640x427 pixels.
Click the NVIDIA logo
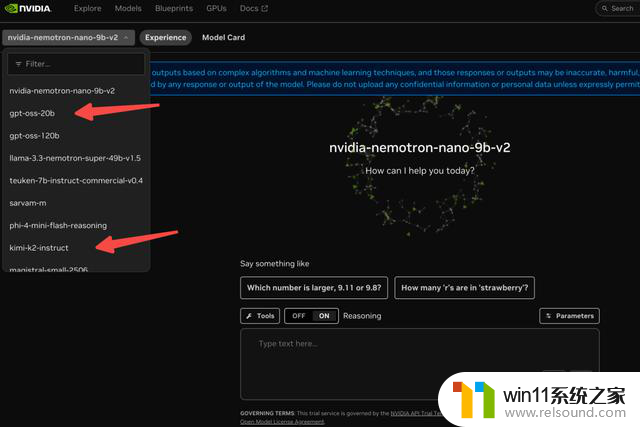pyautogui.click(x=28, y=8)
